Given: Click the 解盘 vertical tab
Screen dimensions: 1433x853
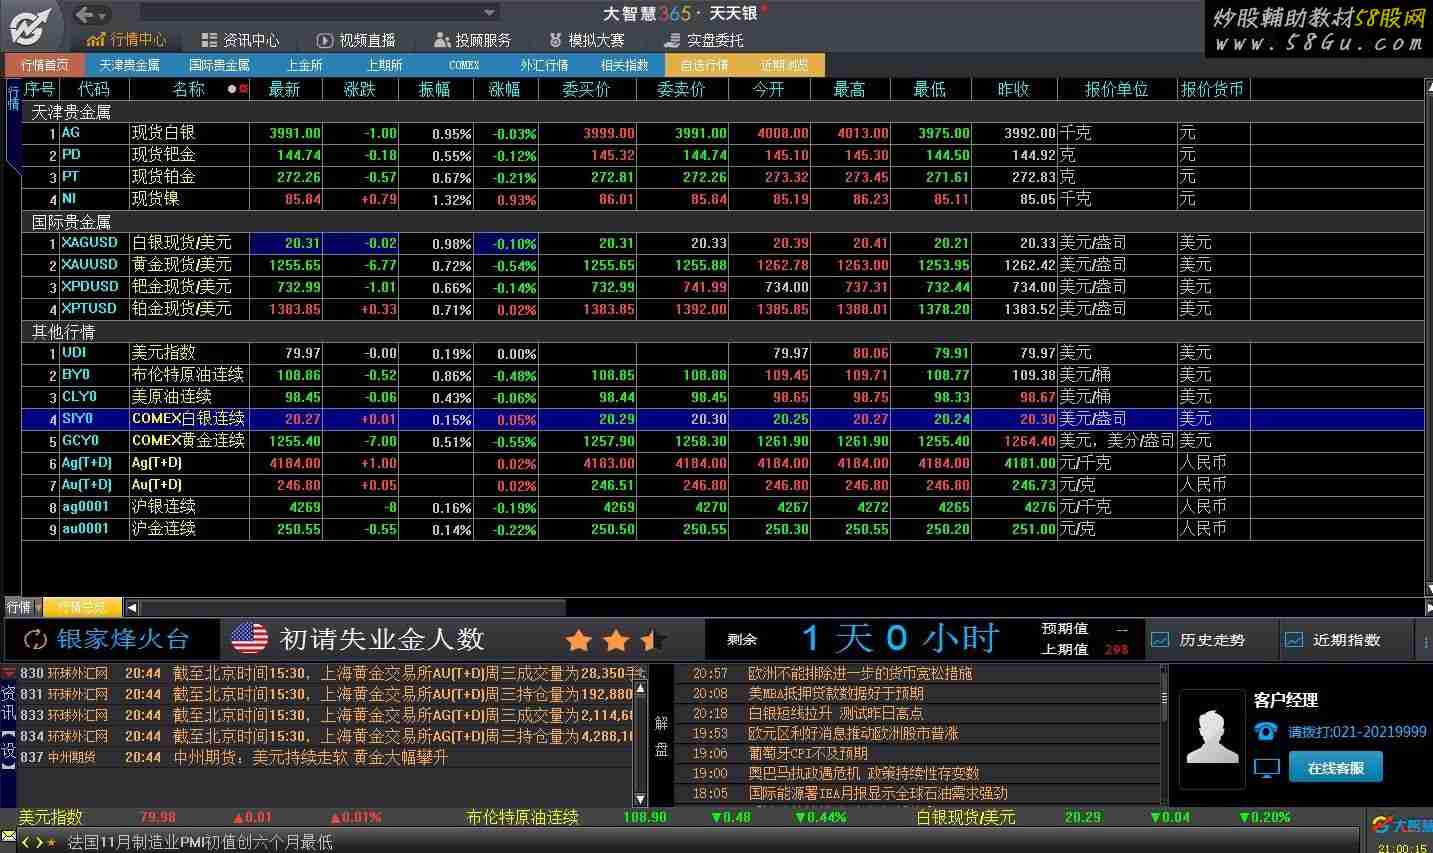Looking at the screenshot, I should tap(661, 736).
